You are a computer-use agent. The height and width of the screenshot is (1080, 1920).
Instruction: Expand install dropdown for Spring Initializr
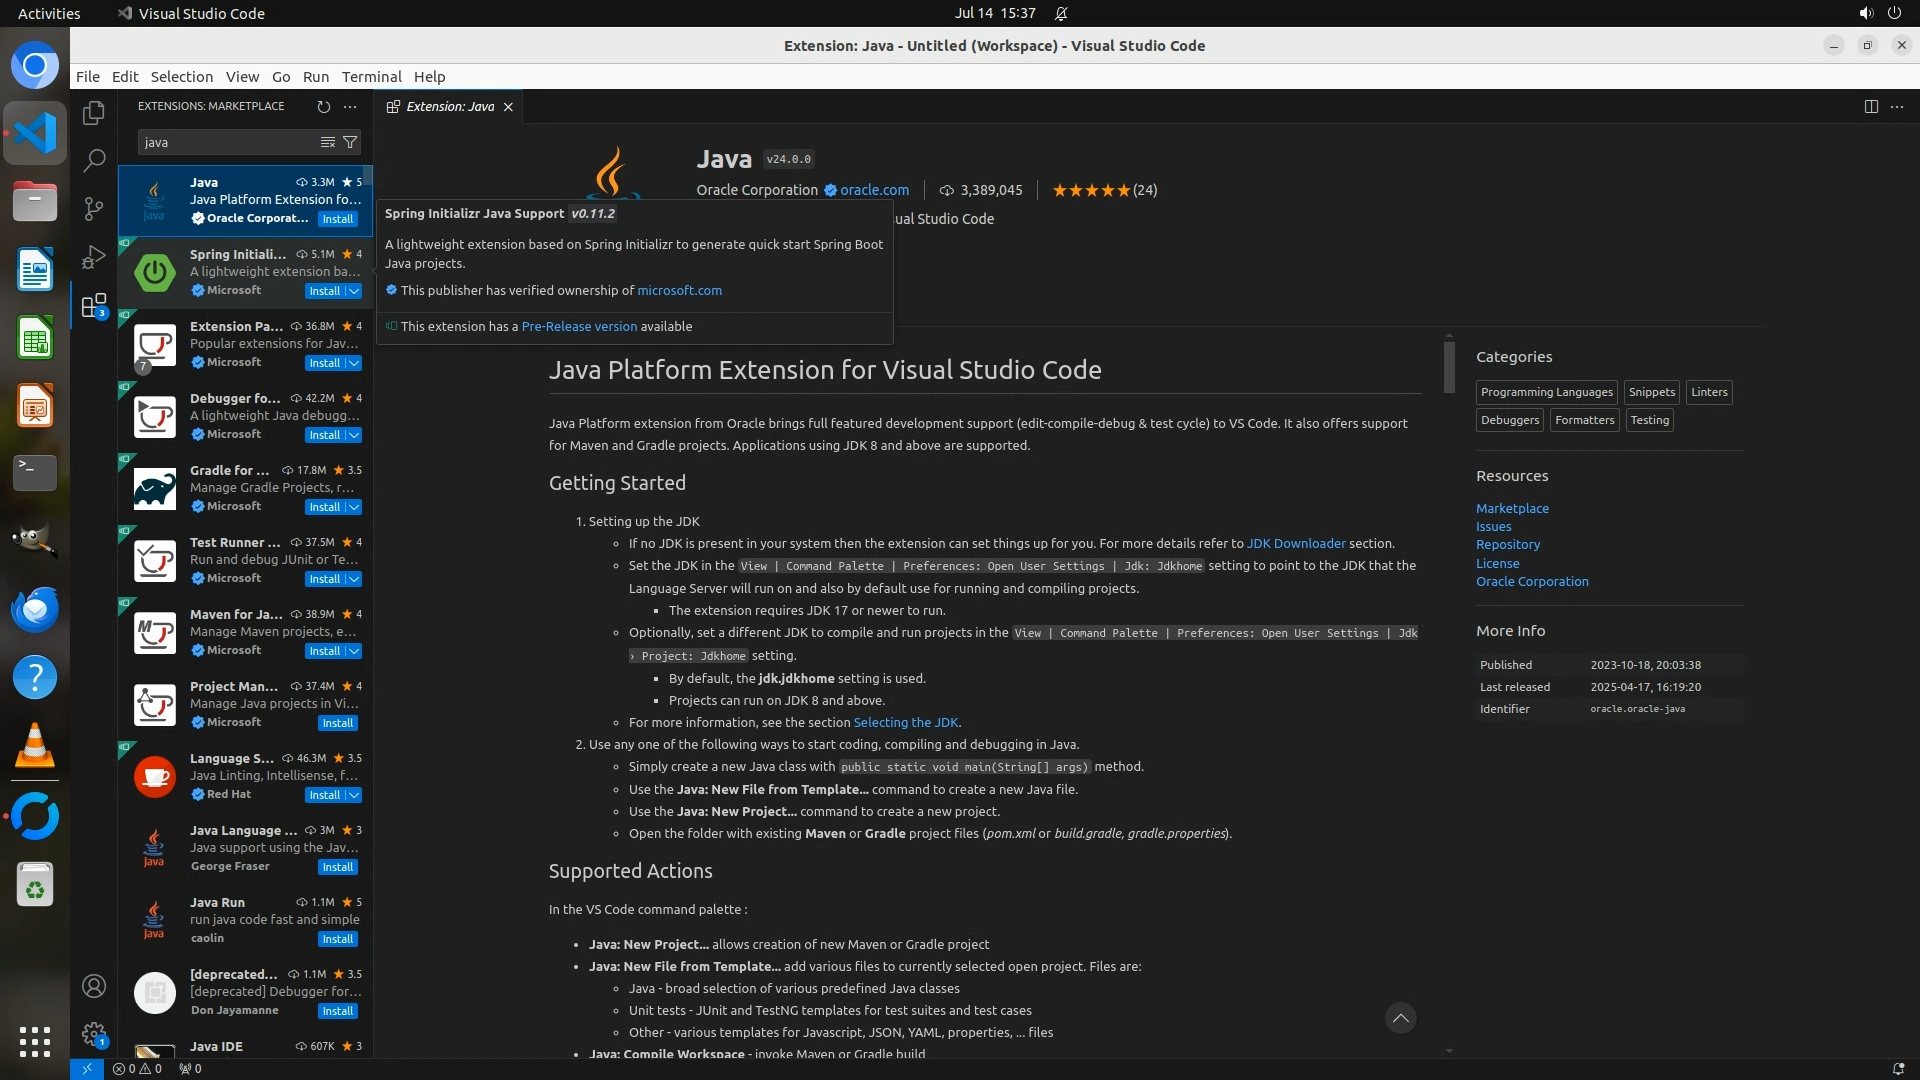click(x=354, y=291)
